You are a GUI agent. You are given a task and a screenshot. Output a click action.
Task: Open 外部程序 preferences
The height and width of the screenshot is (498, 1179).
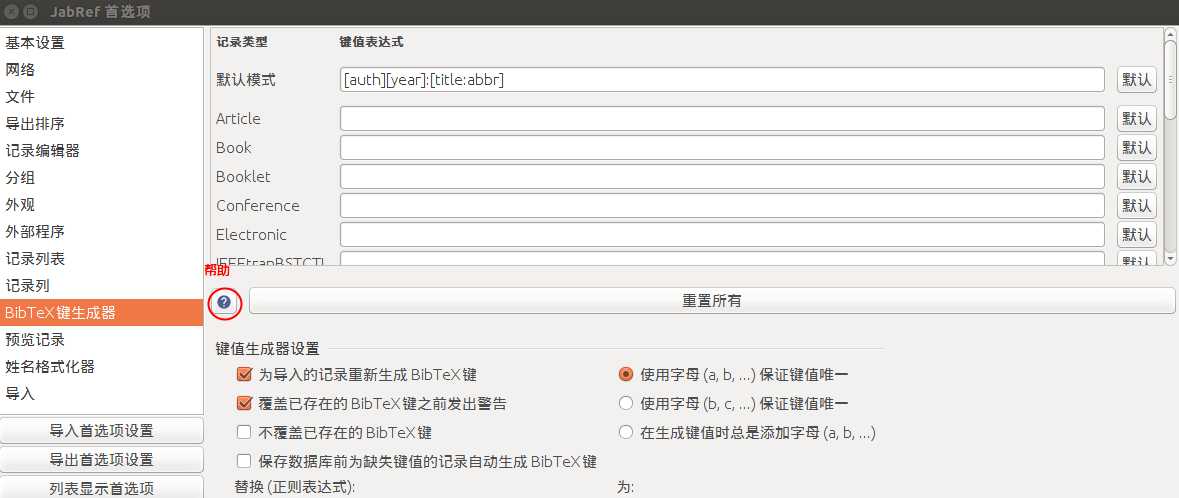pos(102,232)
